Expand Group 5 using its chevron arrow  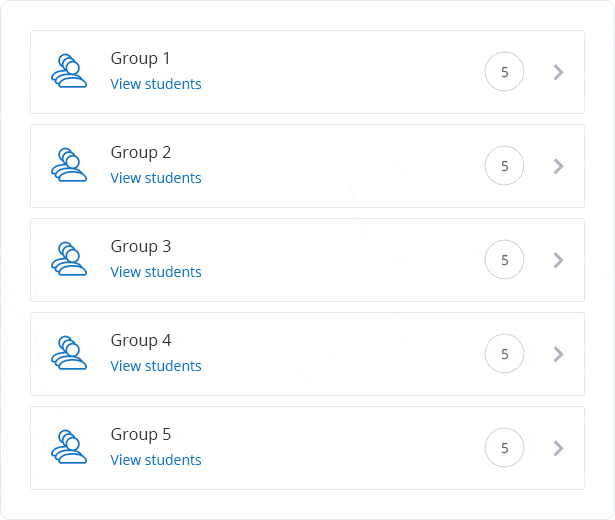coord(559,448)
